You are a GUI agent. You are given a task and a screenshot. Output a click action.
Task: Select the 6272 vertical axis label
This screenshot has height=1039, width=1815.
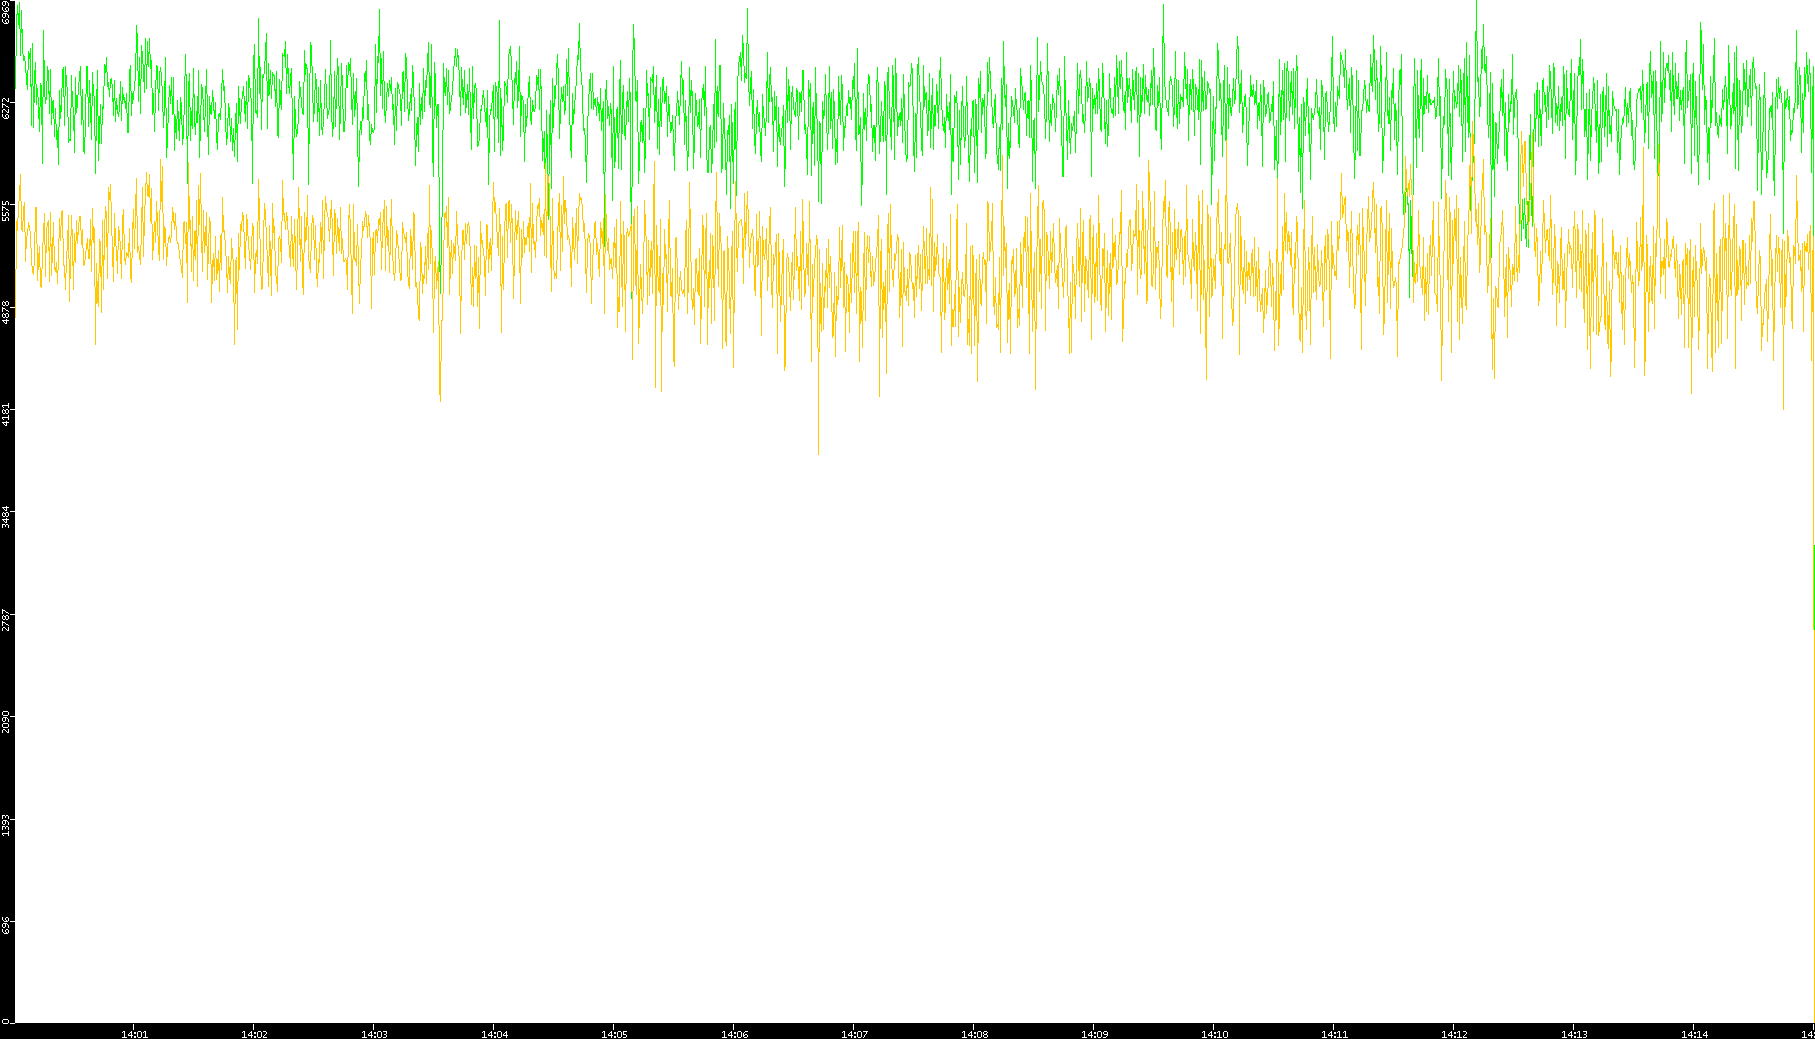6,108
